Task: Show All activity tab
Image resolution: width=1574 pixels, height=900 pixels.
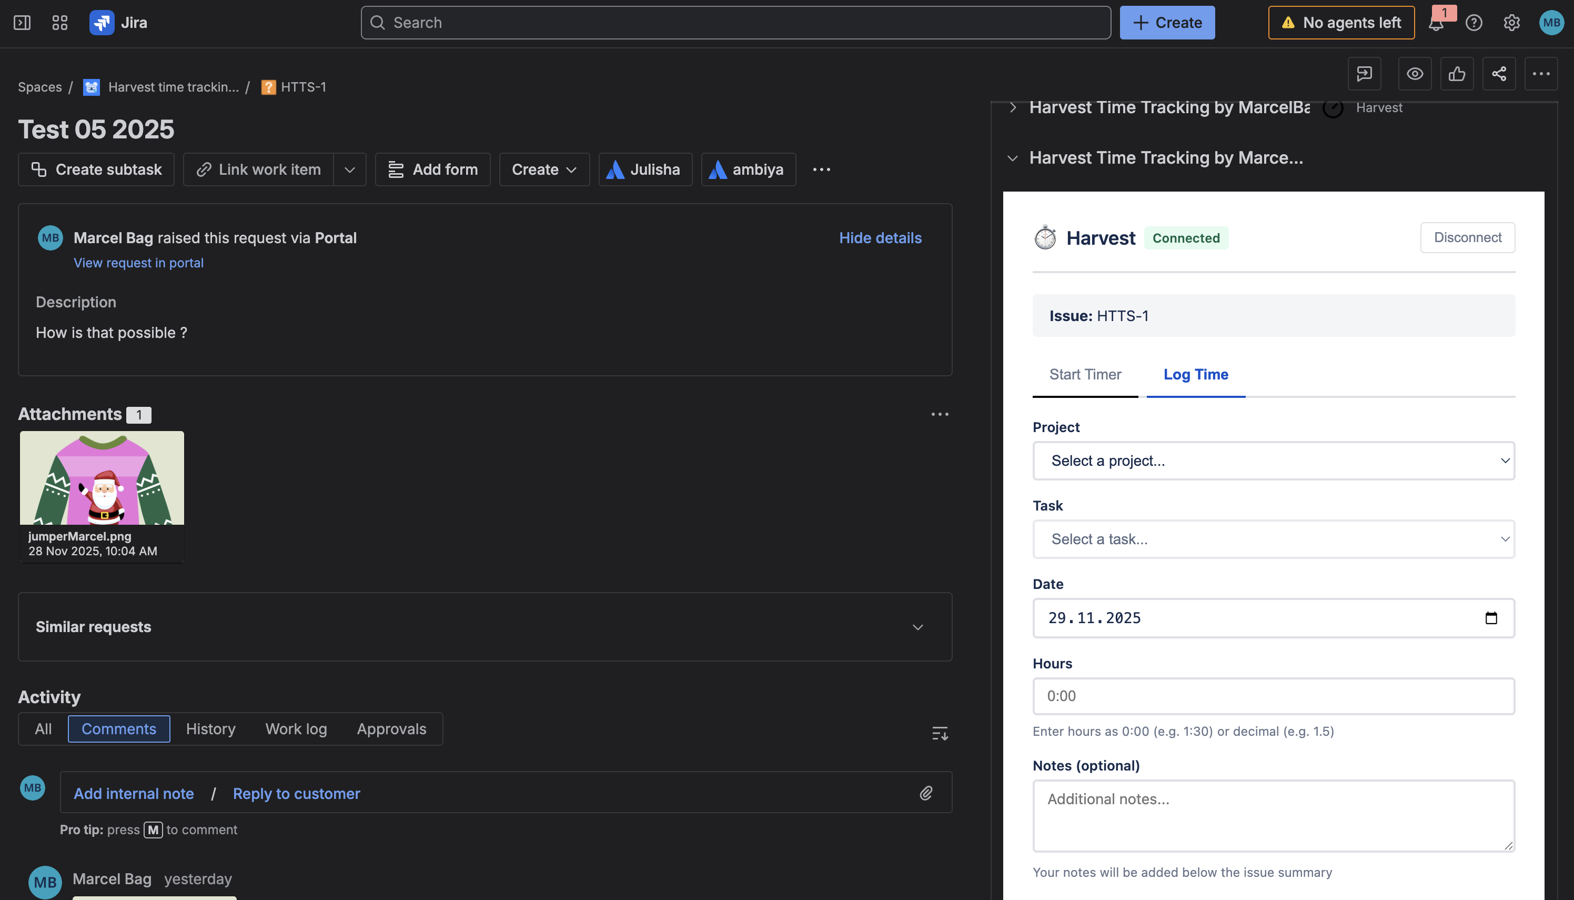Action: click(x=43, y=729)
